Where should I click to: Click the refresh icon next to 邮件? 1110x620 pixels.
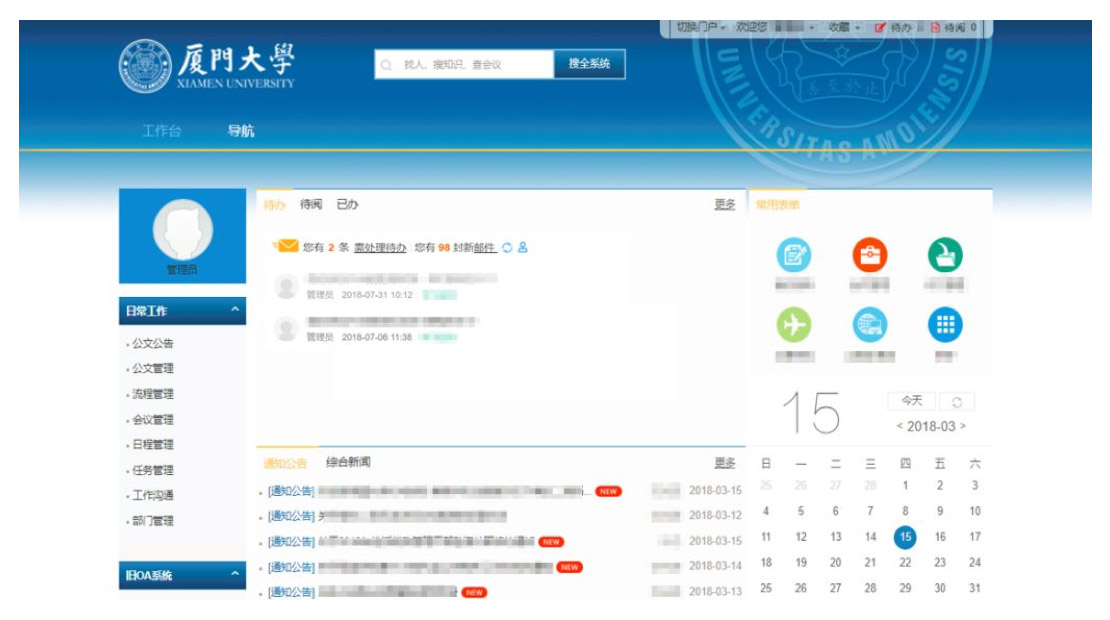507,248
